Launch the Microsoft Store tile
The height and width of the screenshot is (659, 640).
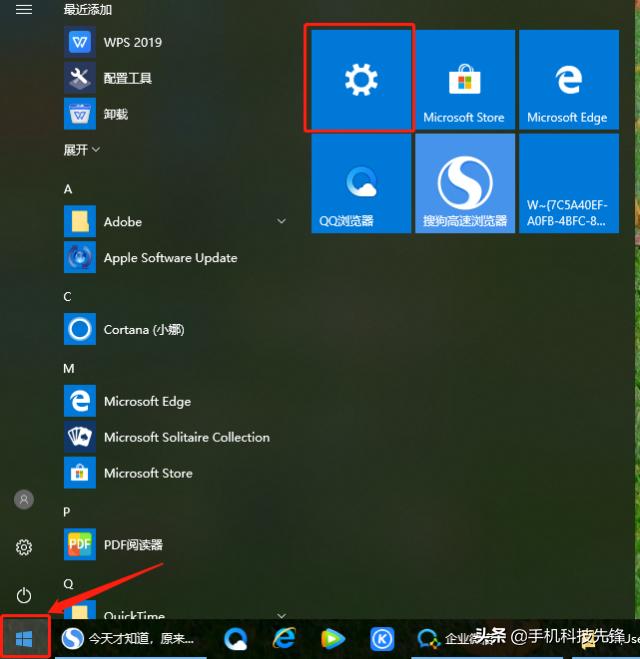point(464,80)
